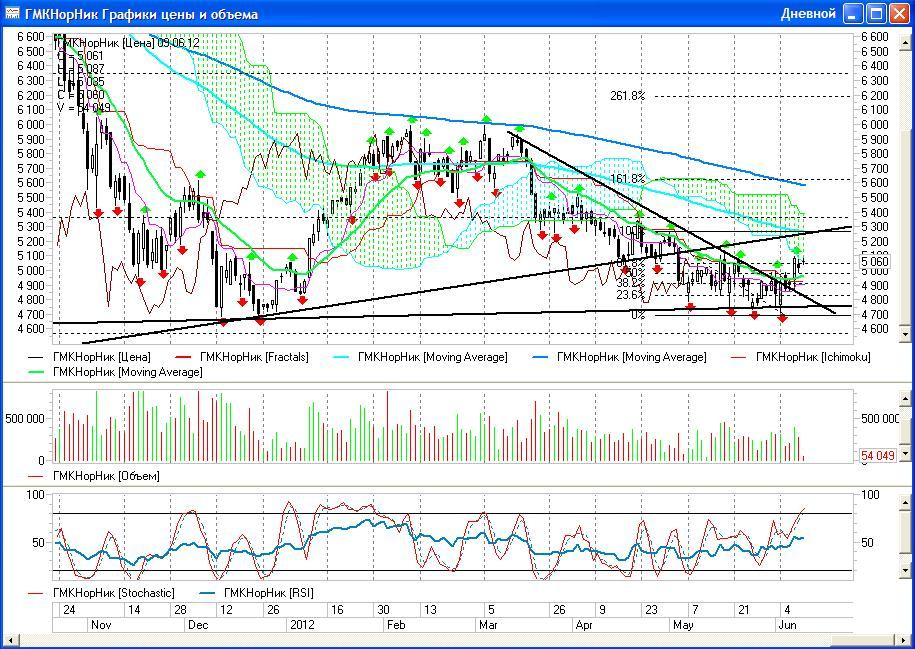Click '500 000' on left volume axis
915x649 pixels.
pos(25,418)
